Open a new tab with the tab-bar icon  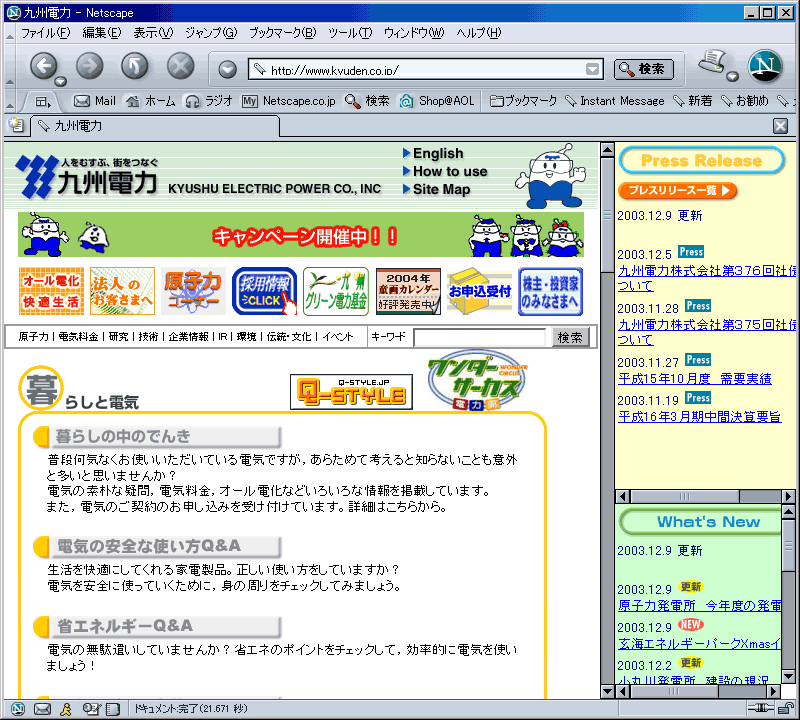16,125
